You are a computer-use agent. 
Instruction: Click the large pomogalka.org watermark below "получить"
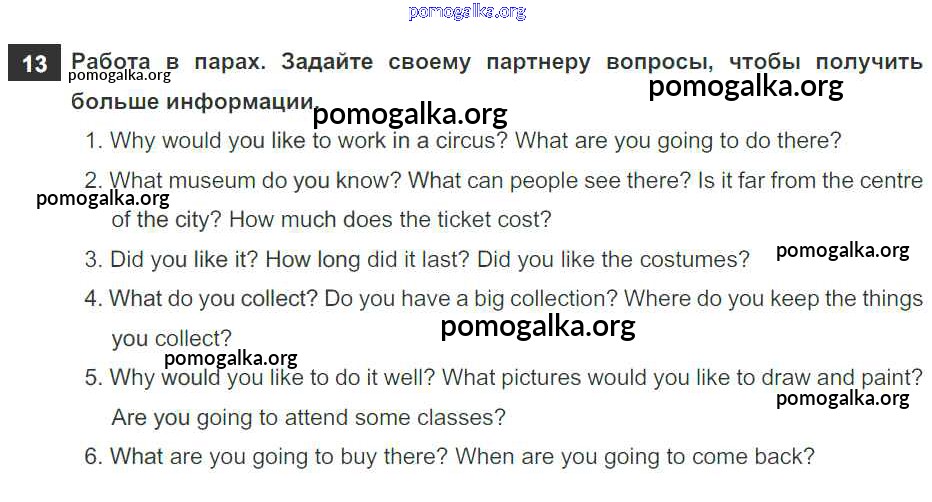745,87
